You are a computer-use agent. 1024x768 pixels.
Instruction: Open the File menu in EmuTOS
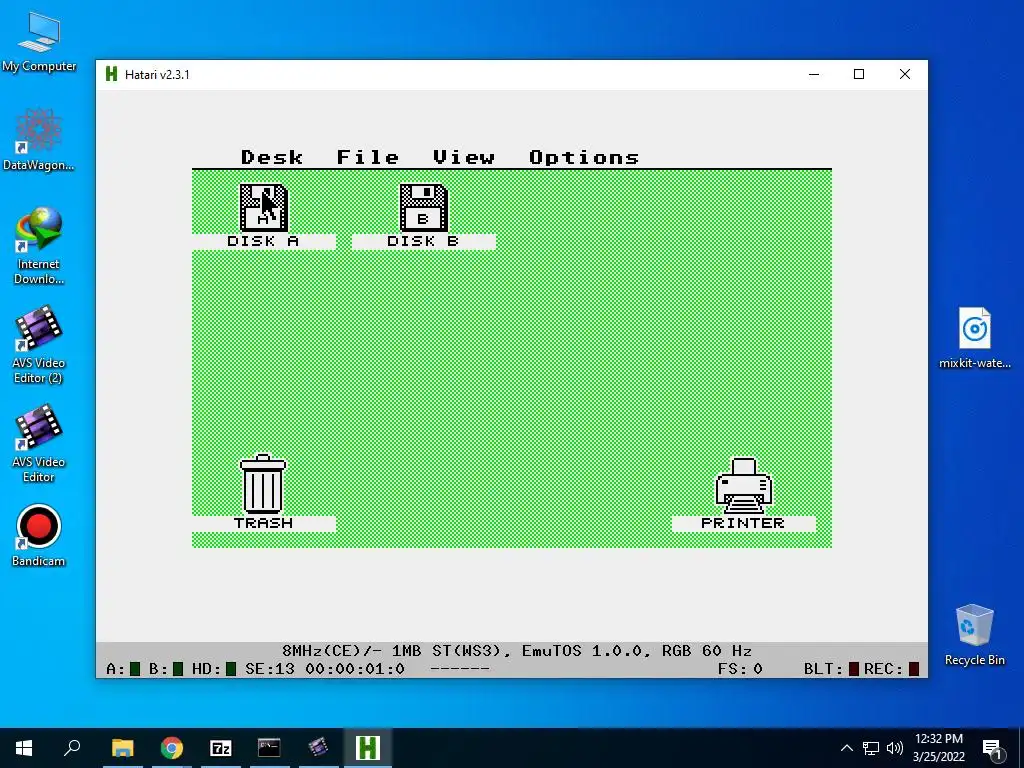368,157
